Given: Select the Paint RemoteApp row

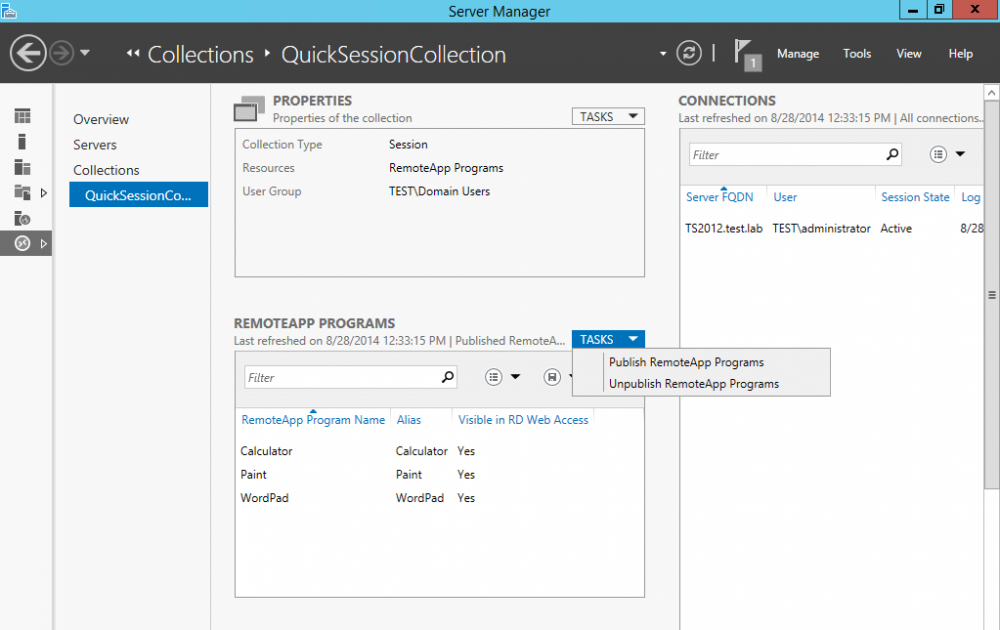Looking at the screenshot, I should click(439, 474).
